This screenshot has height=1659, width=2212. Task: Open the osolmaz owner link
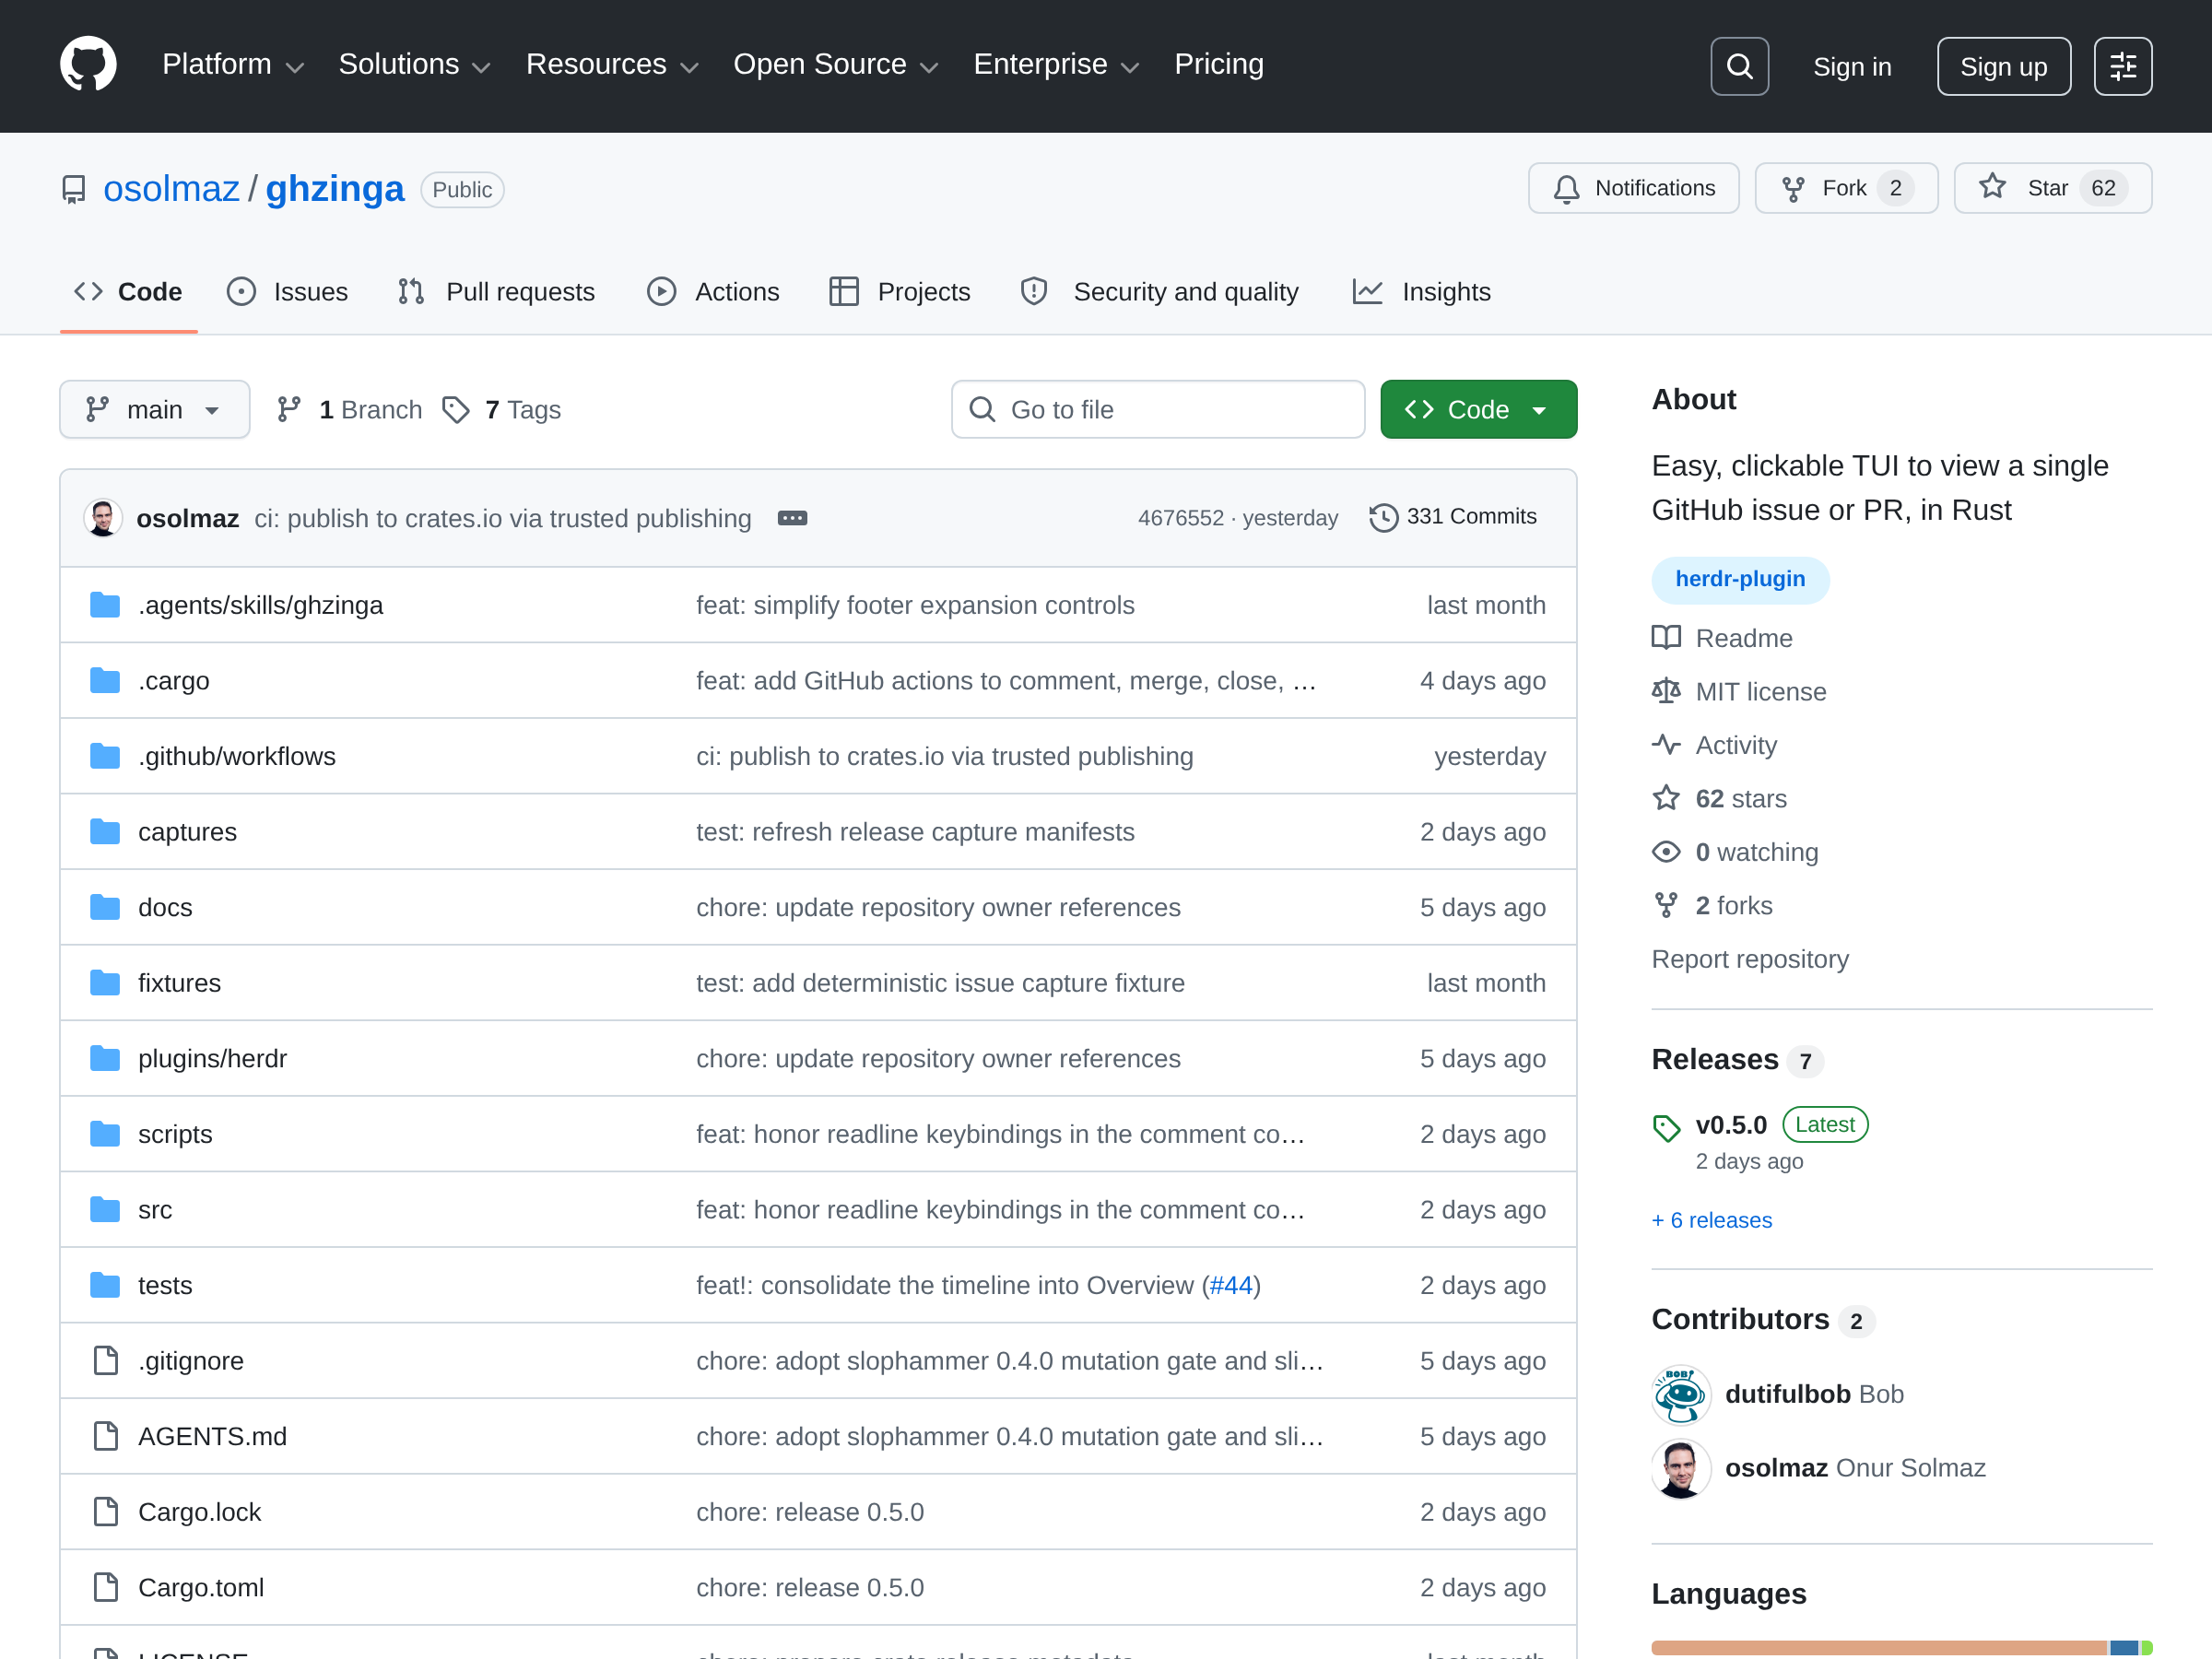171,189
